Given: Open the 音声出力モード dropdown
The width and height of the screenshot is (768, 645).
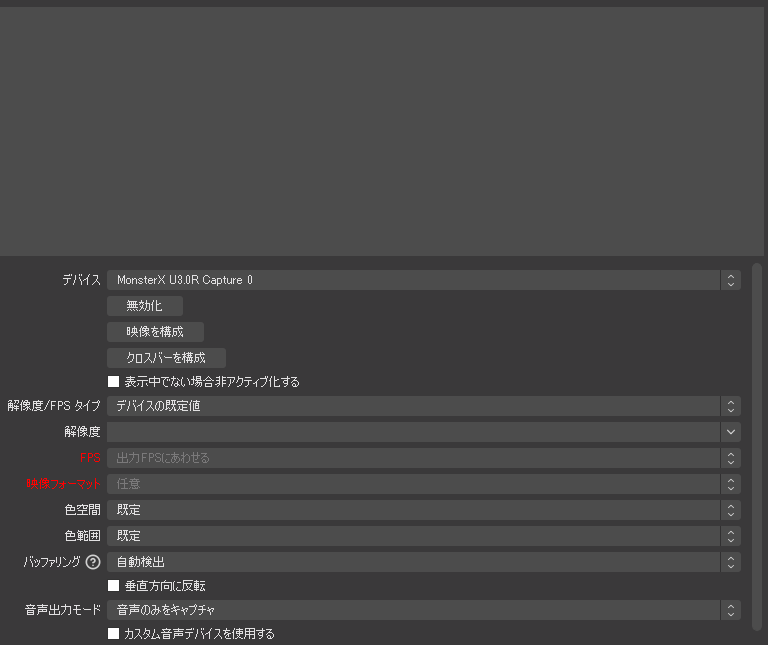Looking at the screenshot, I should pyautogui.click(x=424, y=610).
